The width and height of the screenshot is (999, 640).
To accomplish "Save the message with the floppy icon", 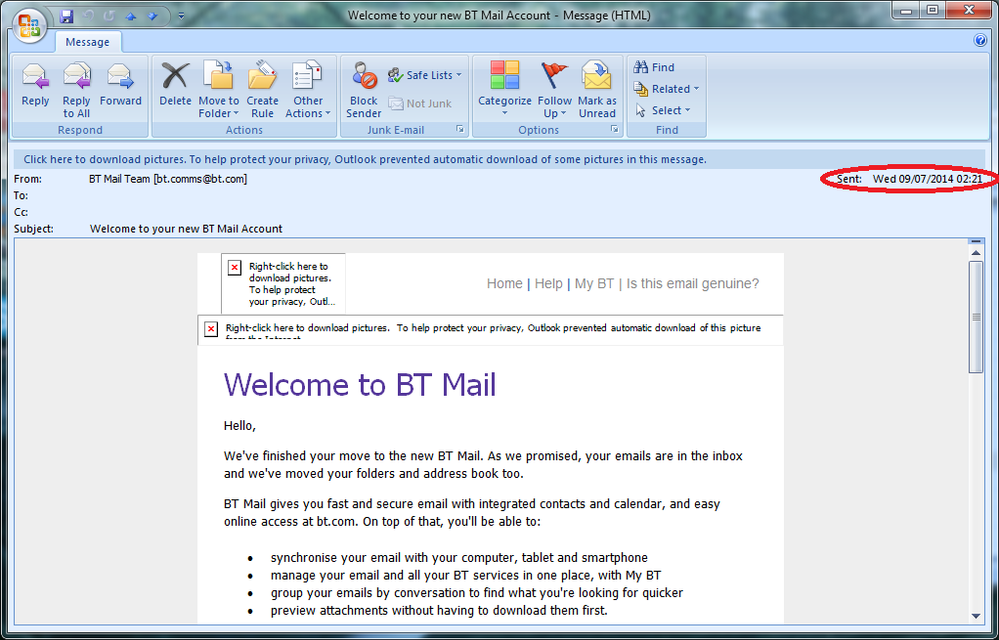I will click(x=66, y=16).
